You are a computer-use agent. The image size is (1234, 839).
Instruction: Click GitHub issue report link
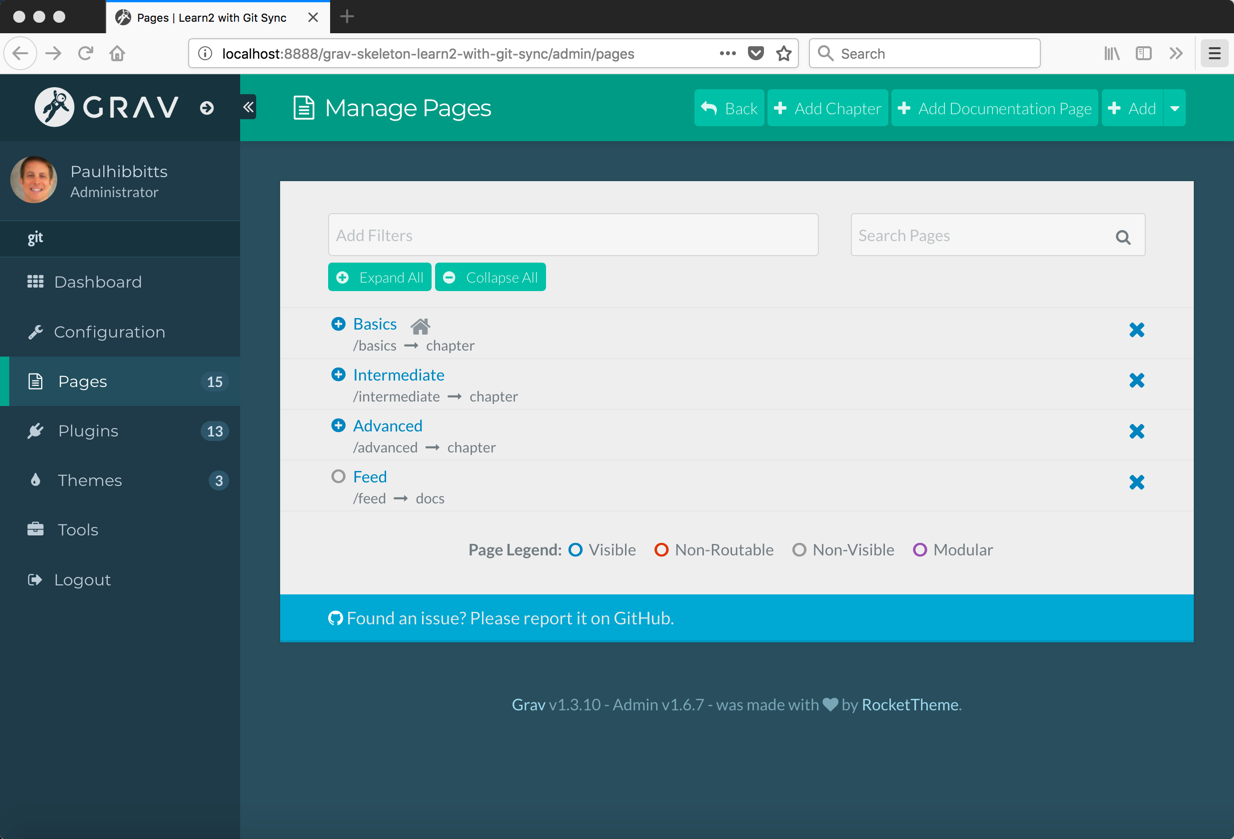point(501,618)
